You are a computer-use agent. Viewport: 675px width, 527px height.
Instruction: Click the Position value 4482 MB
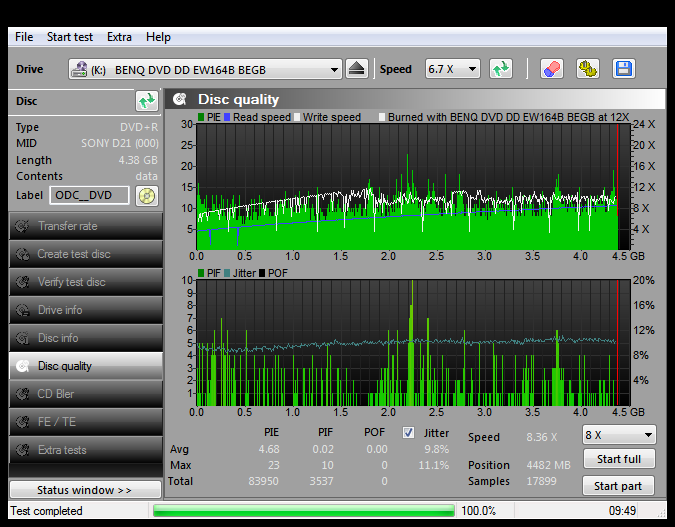click(548, 465)
